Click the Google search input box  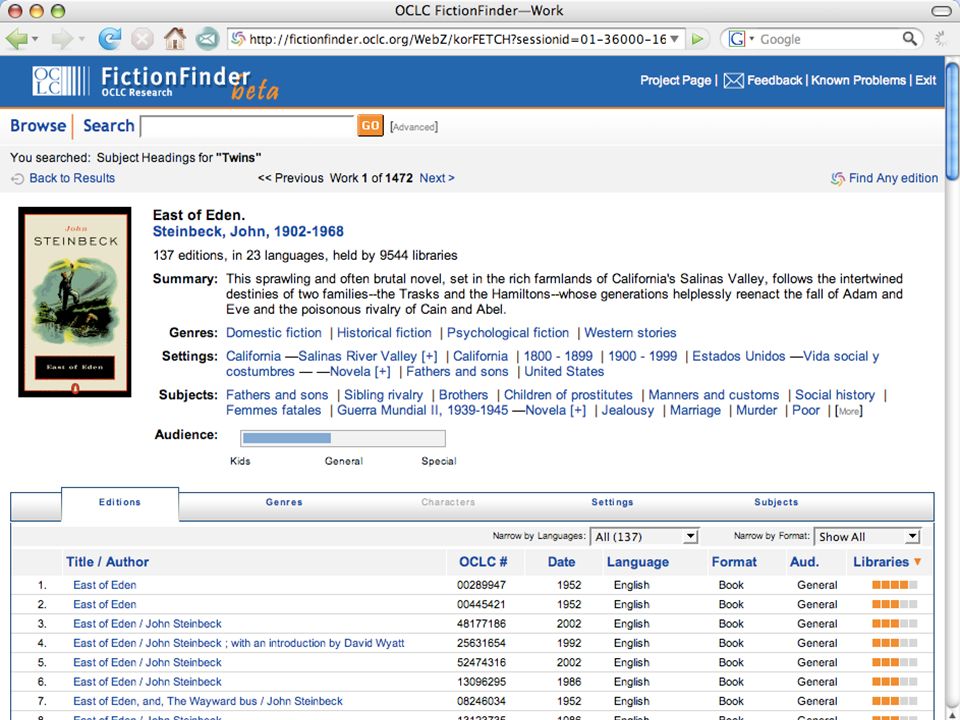tap(828, 39)
